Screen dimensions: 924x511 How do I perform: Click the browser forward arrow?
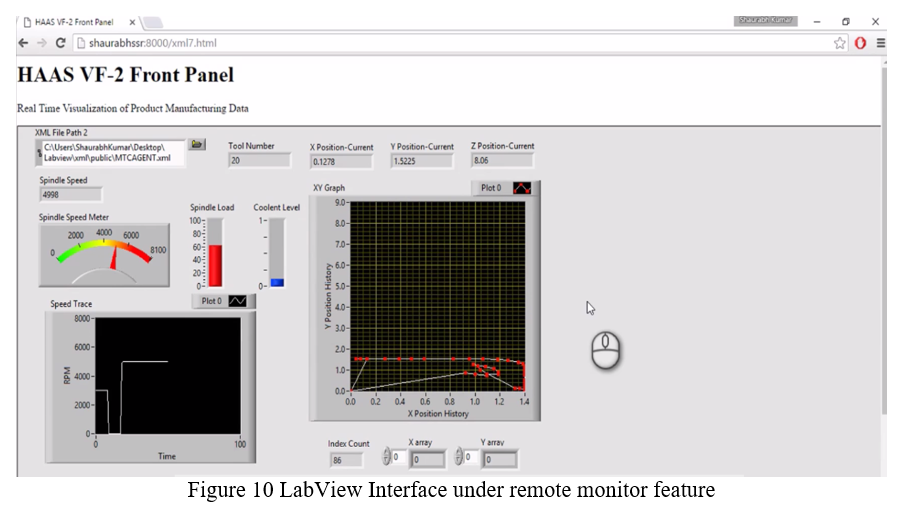pos(41,43)
